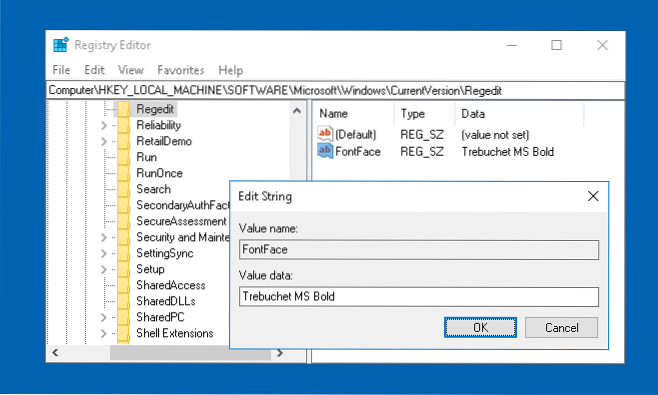Image resolution: width=658 pixels, height=395 pixels.
Task: Select the Regedit key label
Action: (x=155, y=109)
